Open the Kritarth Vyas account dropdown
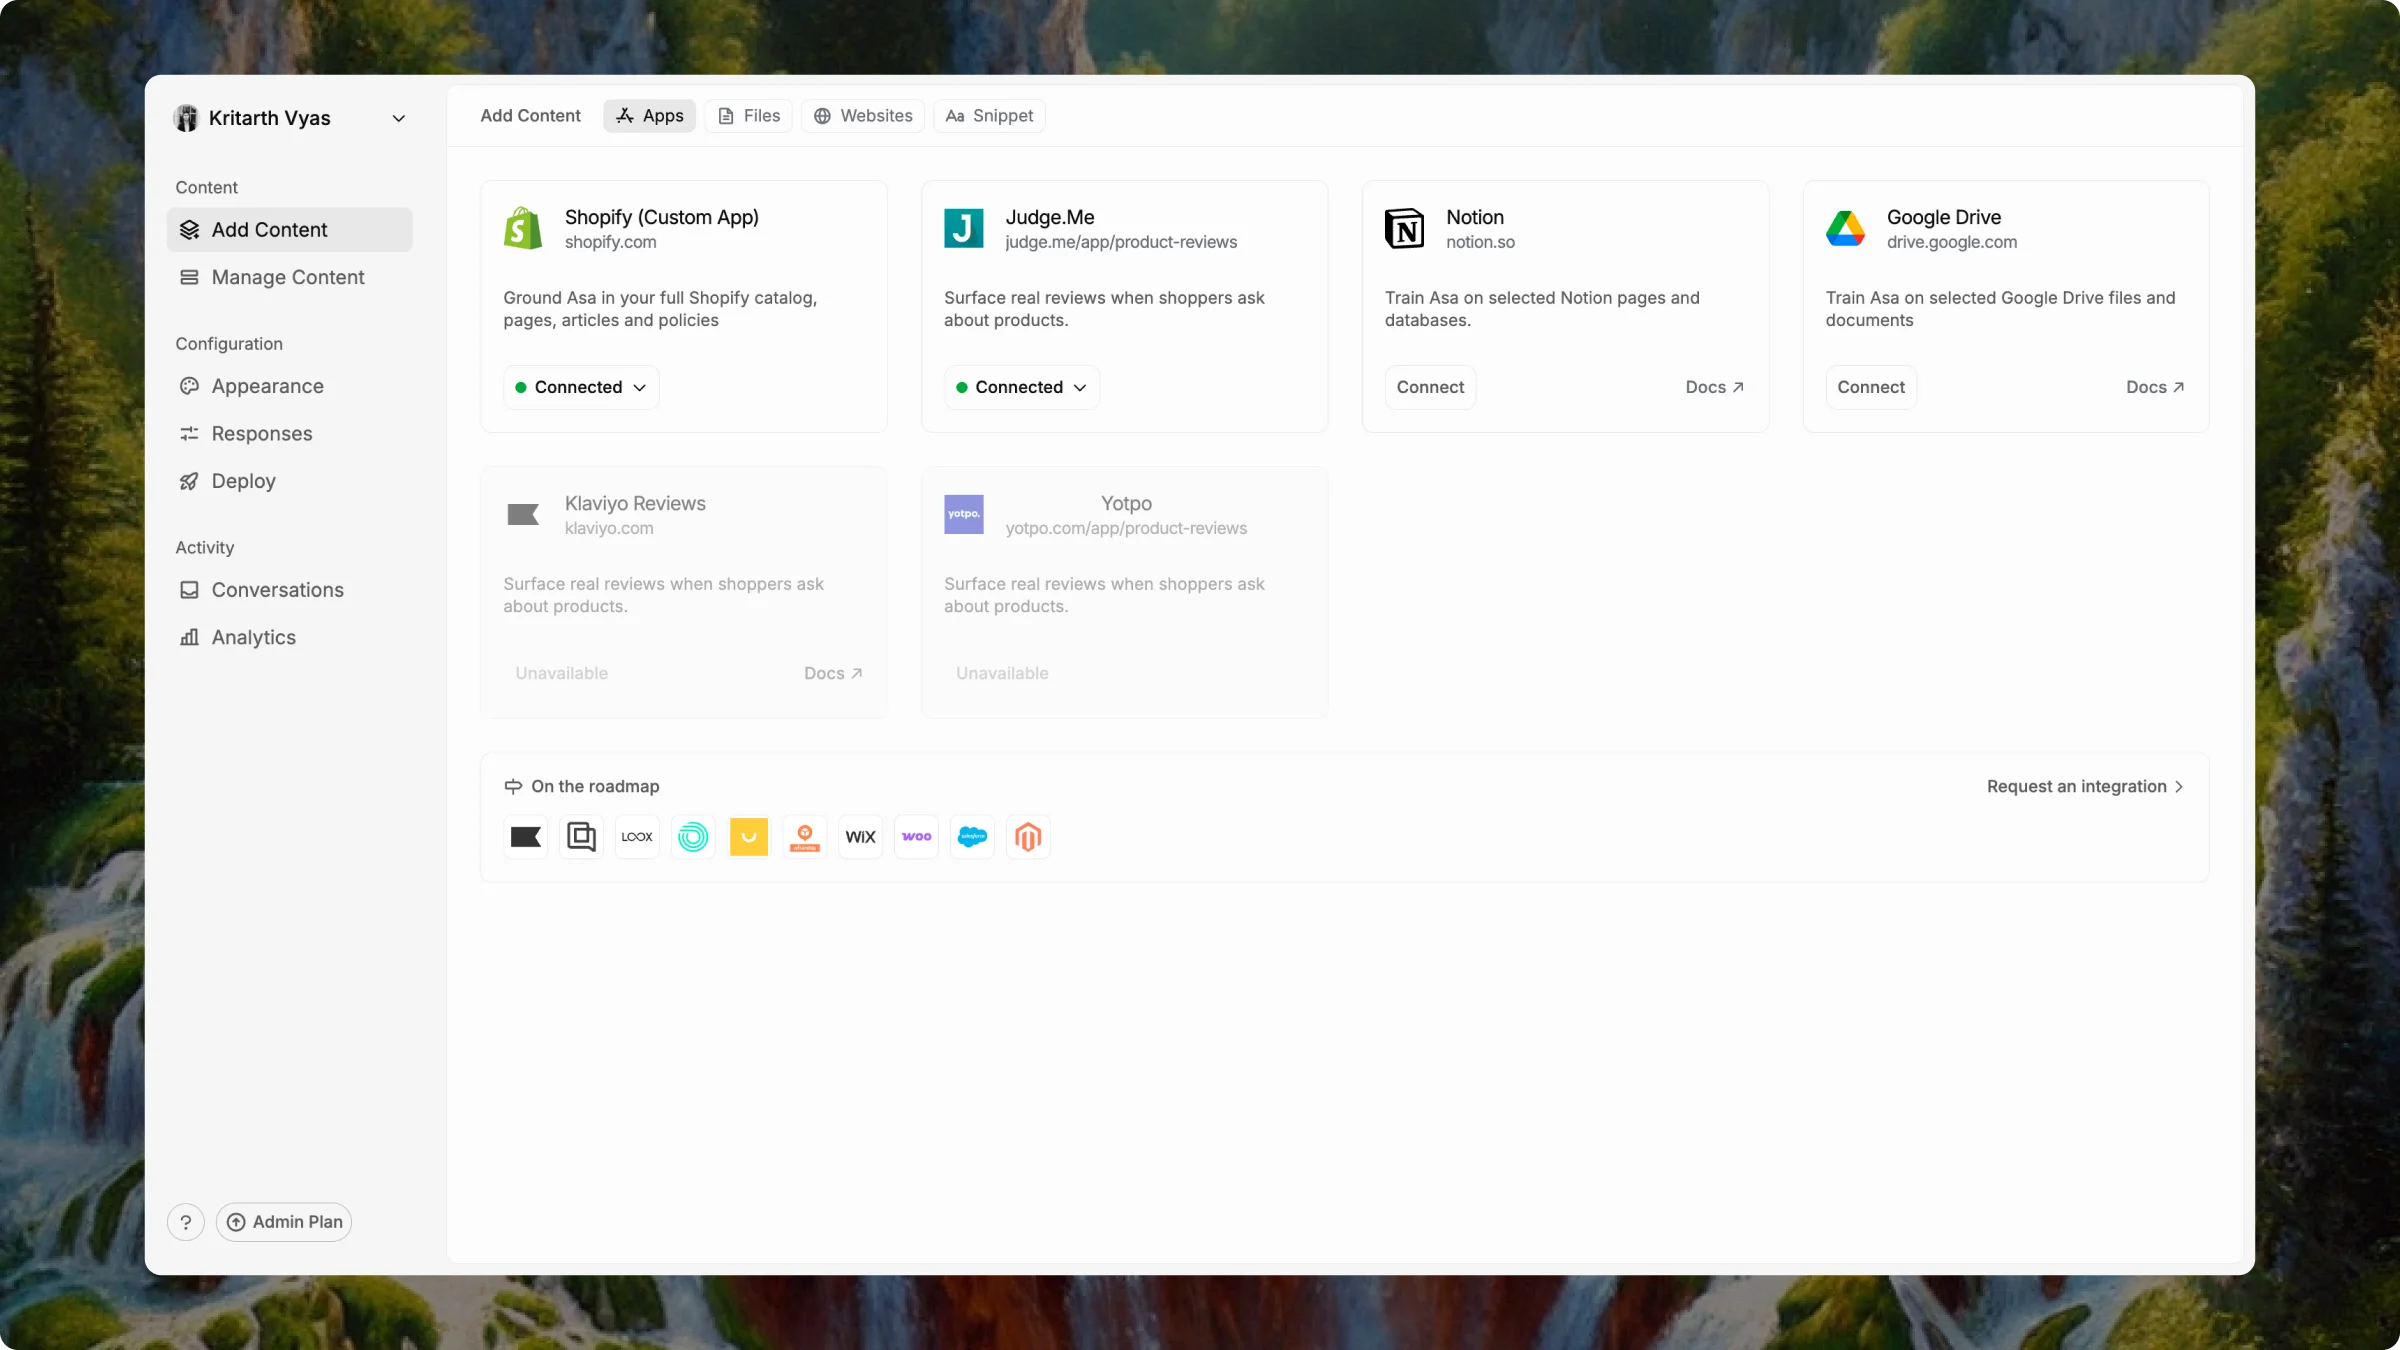This screenshot has width=2400, height=1350. click(x=290, y=118)
